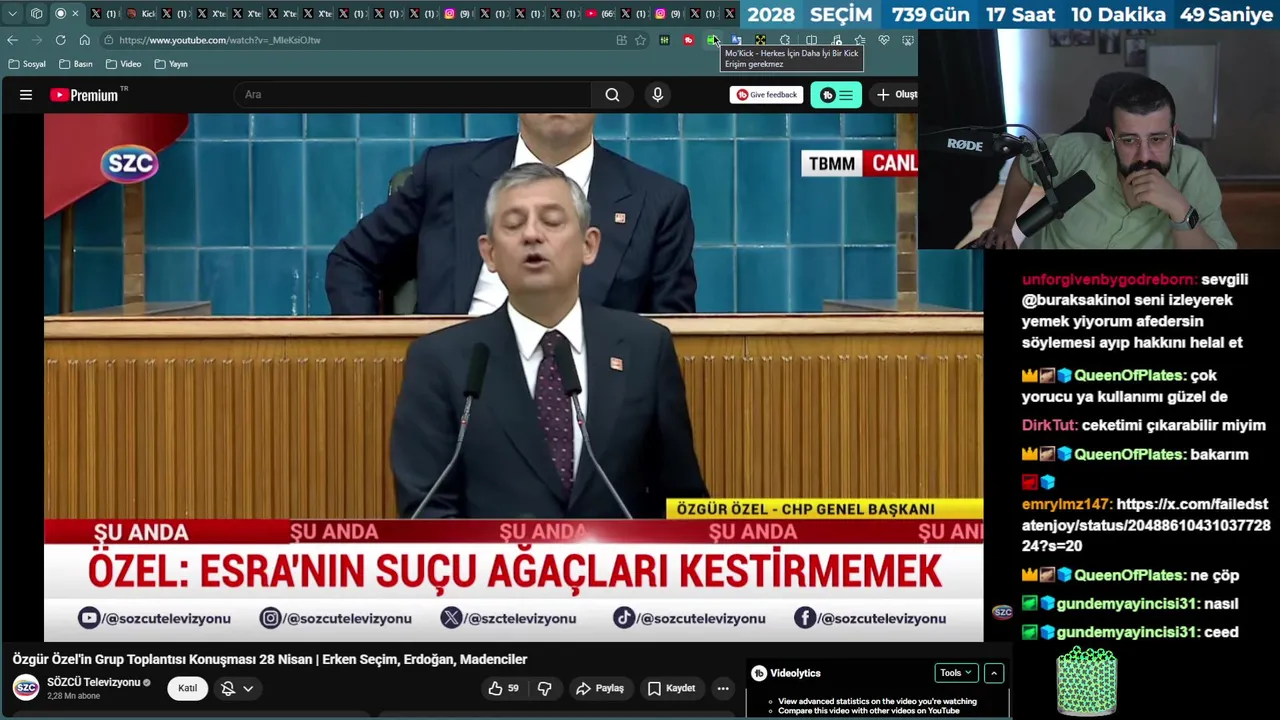This screenshot has width=1280, height=720.
Task: Open the red extension icon in toolbar
Action: pyautogui.click(x=688, y=40)
